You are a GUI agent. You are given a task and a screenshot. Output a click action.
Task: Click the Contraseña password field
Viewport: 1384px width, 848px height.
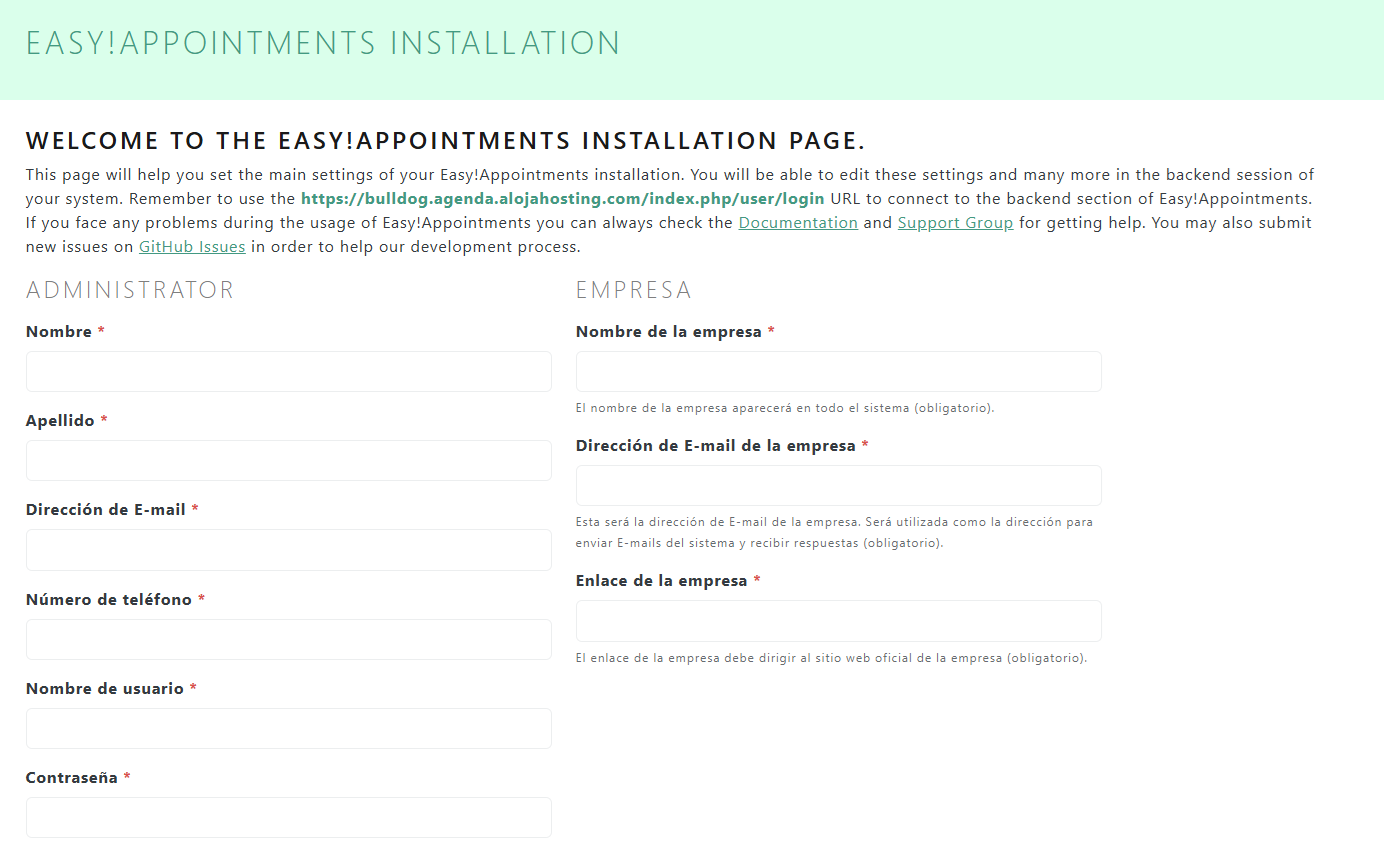tap(288, 817)
